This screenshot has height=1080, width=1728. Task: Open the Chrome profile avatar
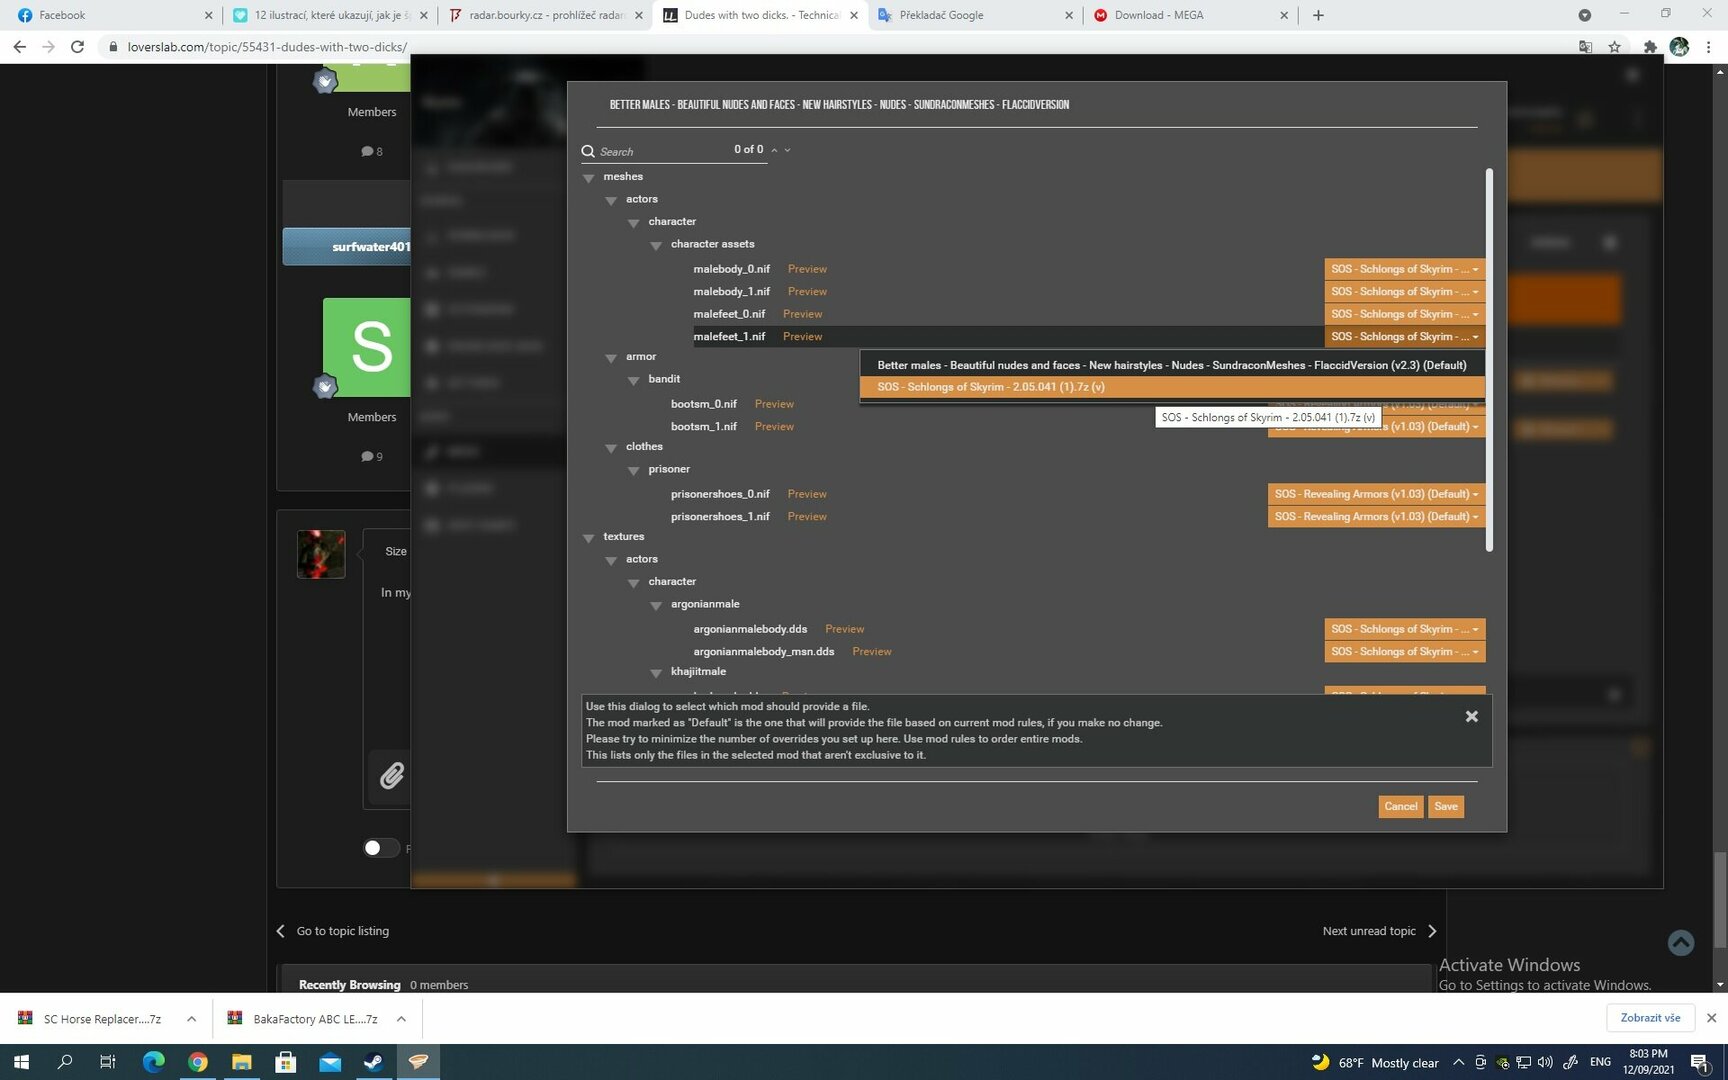[x=1679, y=46]
